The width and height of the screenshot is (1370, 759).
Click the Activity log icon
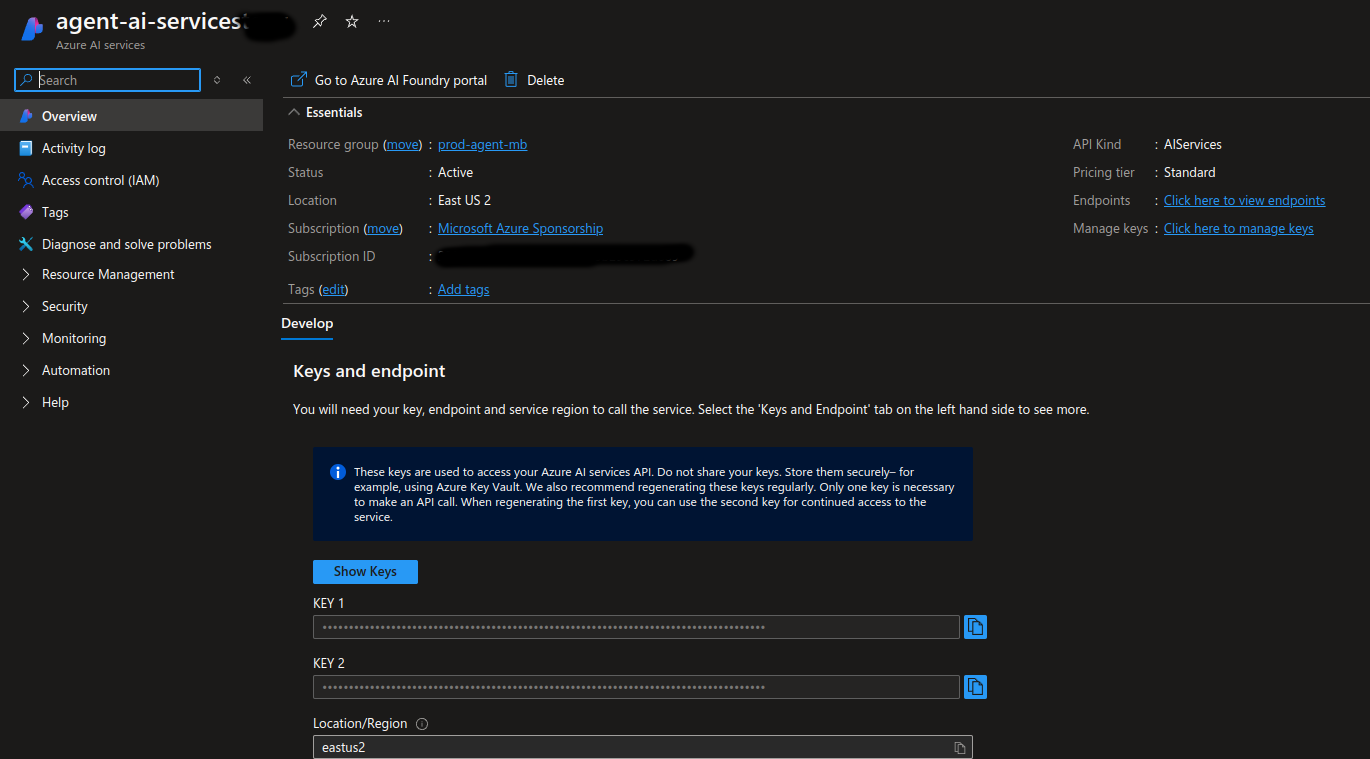26,148
